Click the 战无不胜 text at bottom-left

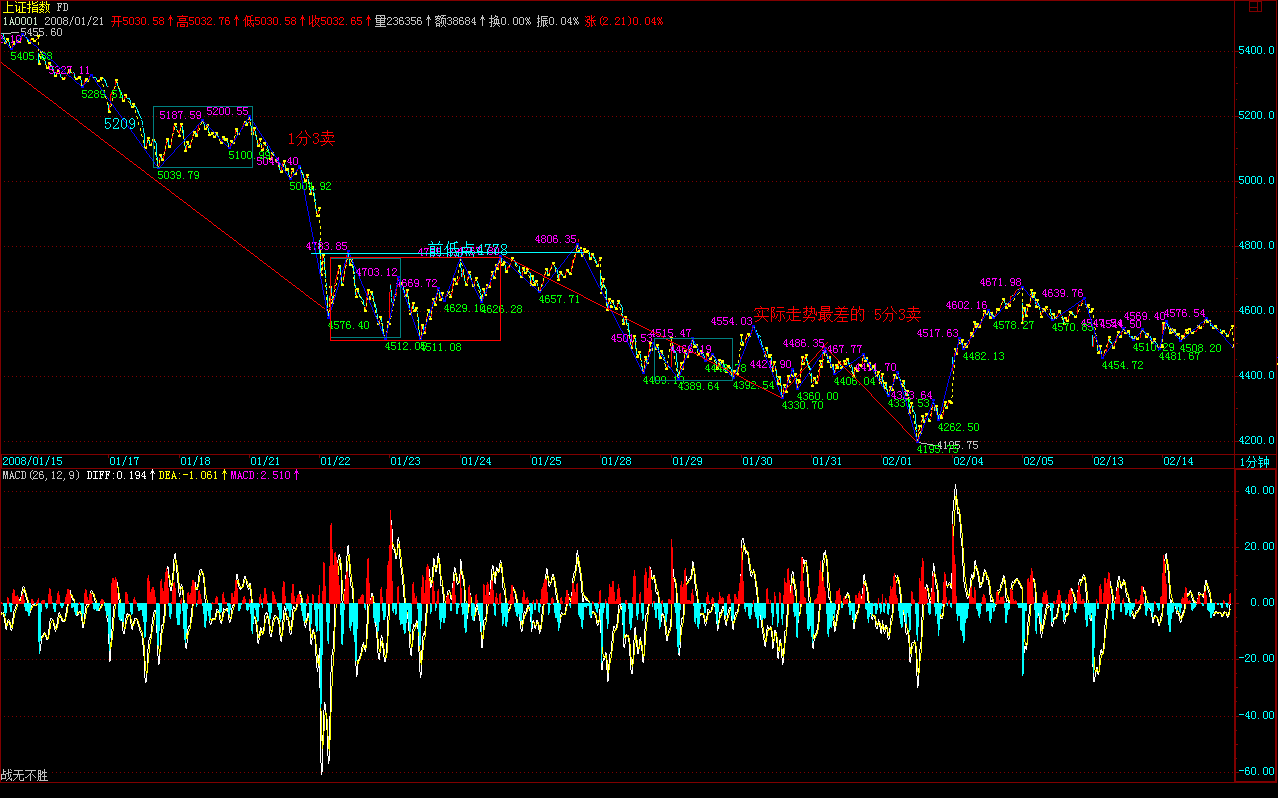pos(24,775)
